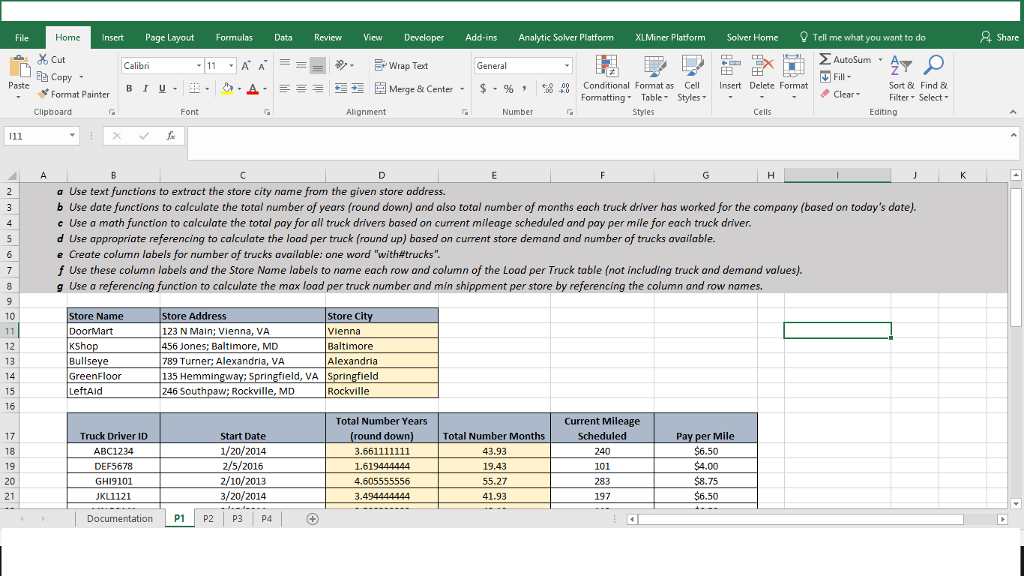Toggle Wrap Text
The image size is (1024, 576).
[x=401, y=65]
